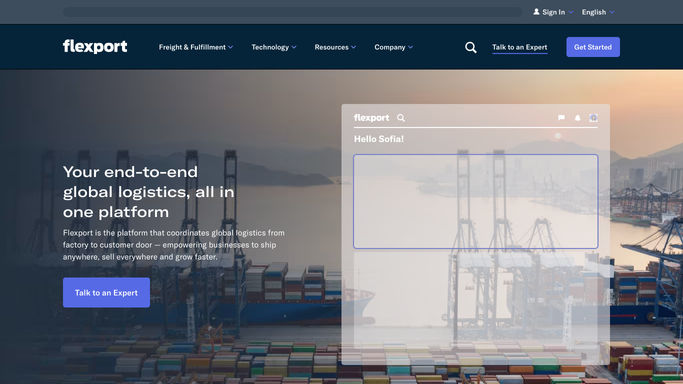Click the search icon in dashboard preview
The height and width of the screenshot is (384, 683).
pyautogui.click(x=401, y=118)
